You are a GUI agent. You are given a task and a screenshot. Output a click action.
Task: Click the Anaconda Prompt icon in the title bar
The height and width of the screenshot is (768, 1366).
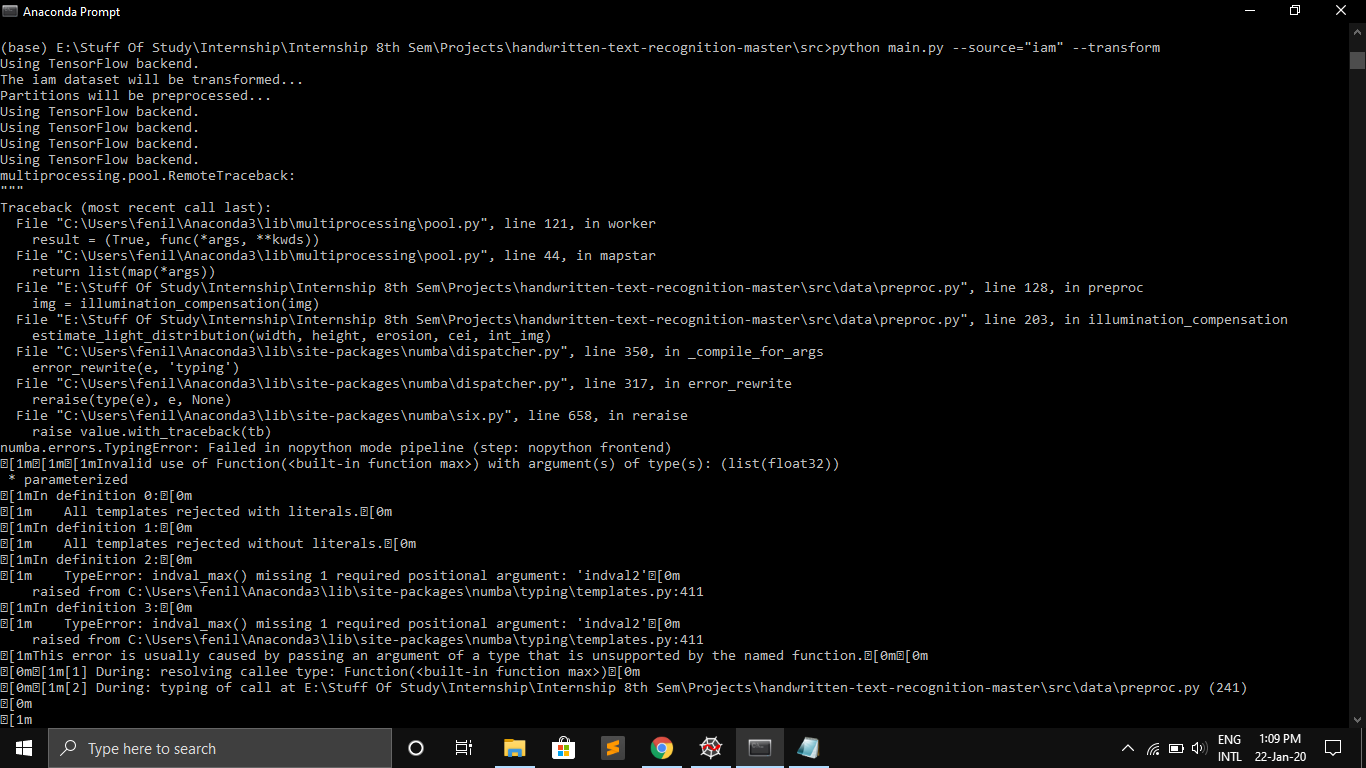(11, 11)
